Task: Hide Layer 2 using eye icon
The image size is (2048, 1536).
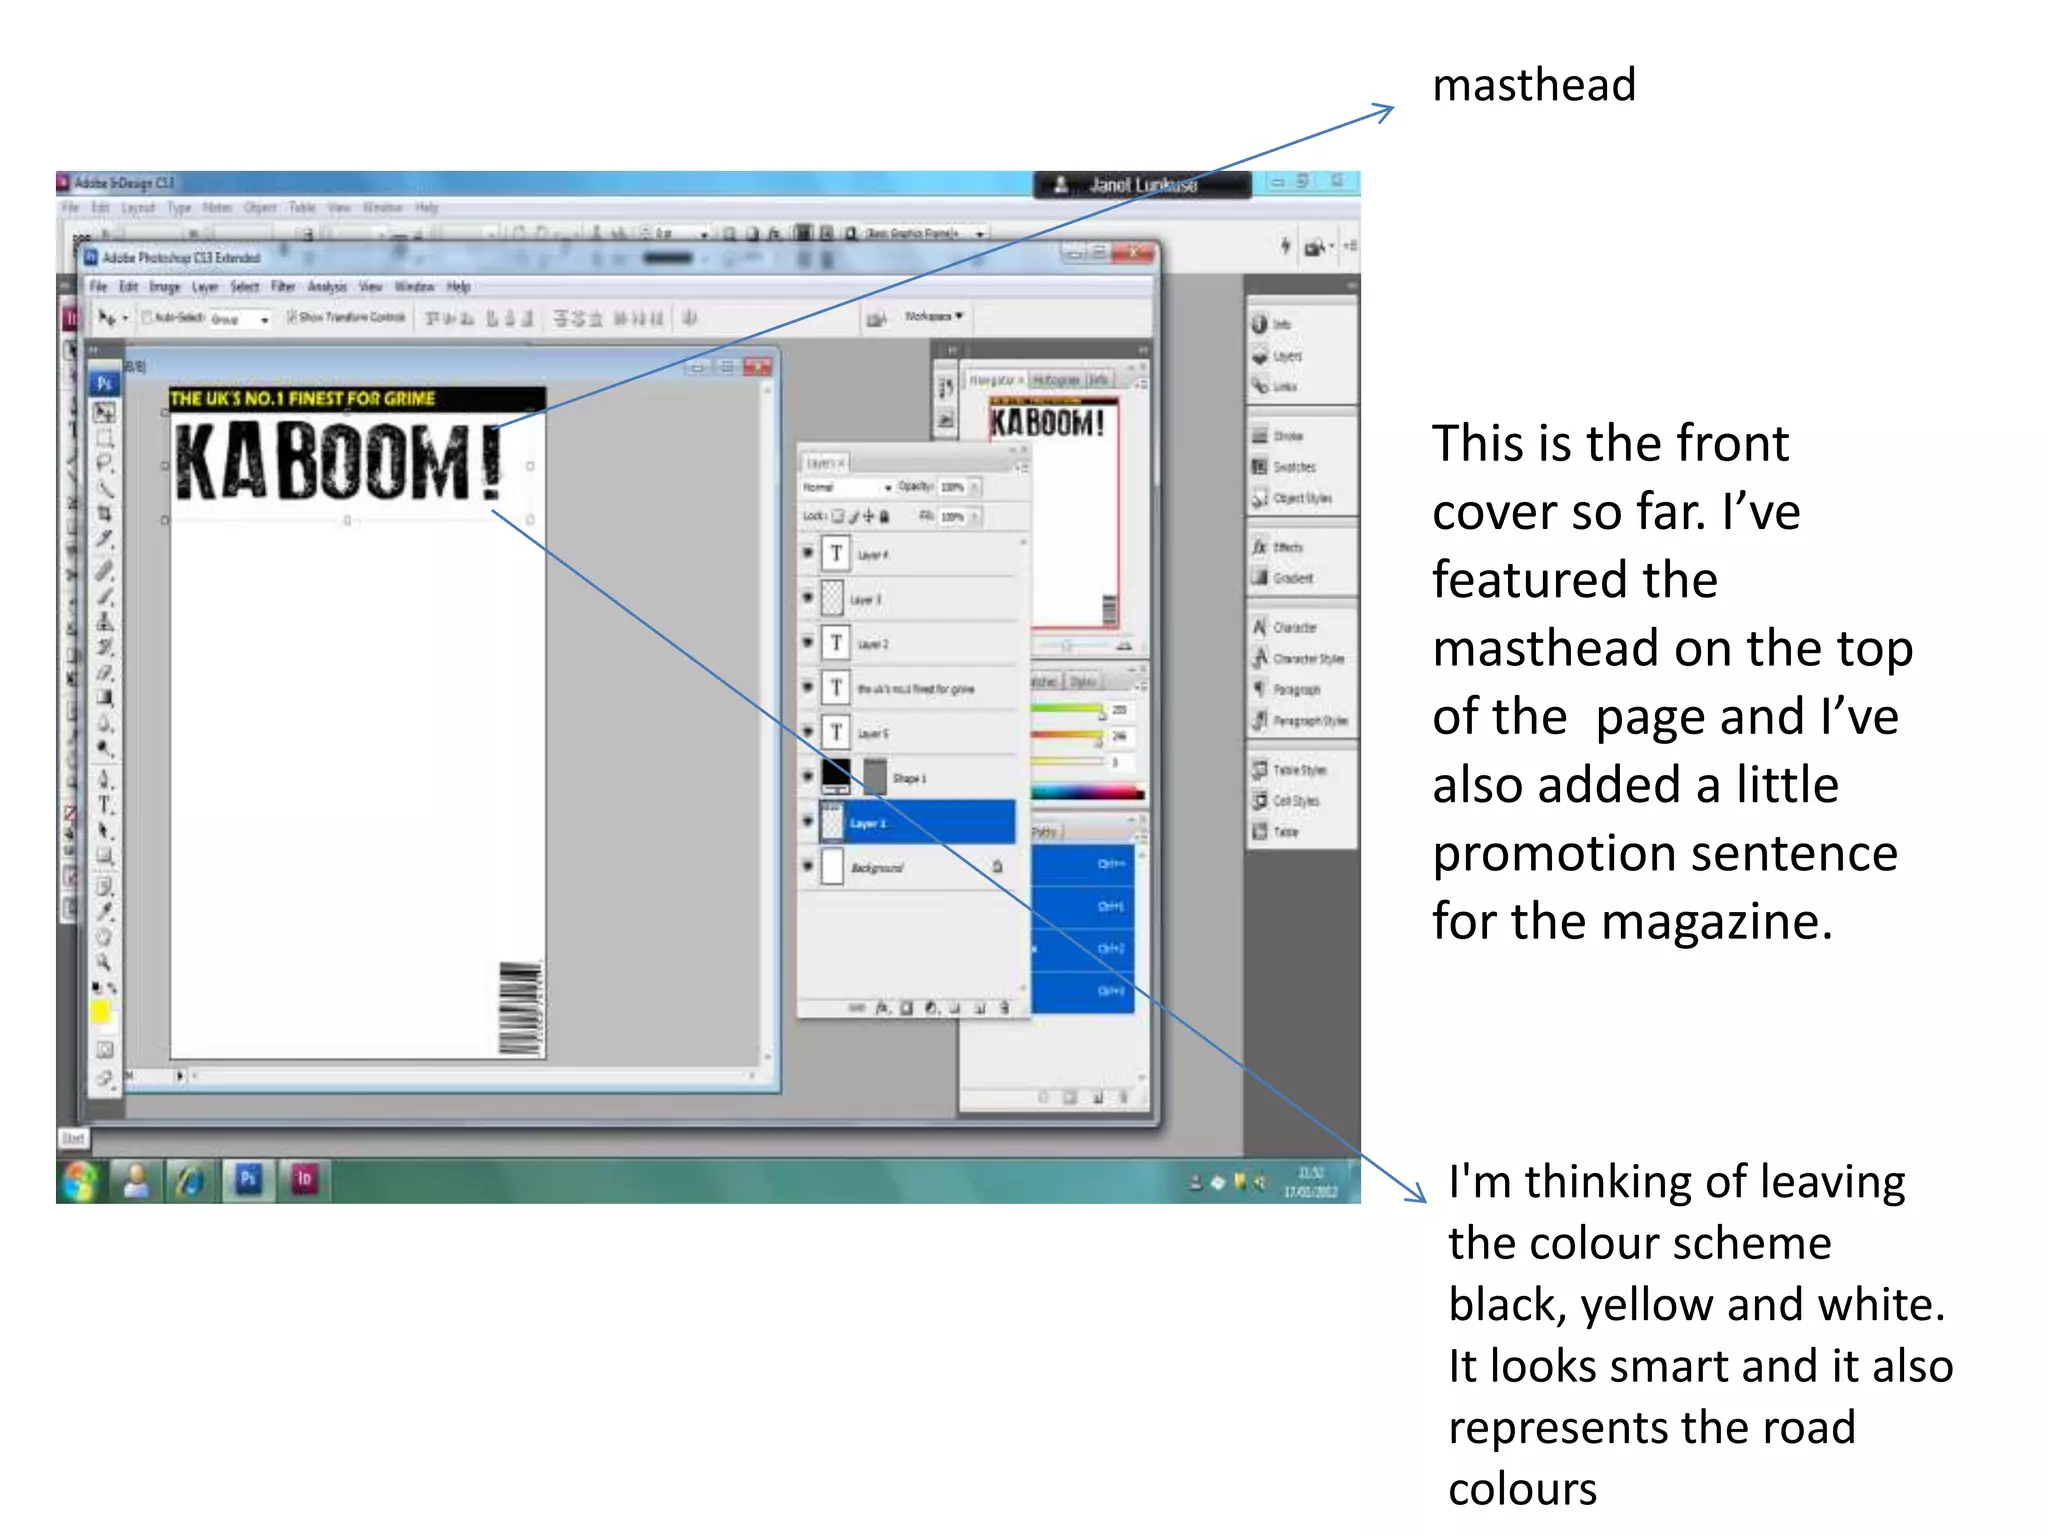Action: [x=808, y=642]
